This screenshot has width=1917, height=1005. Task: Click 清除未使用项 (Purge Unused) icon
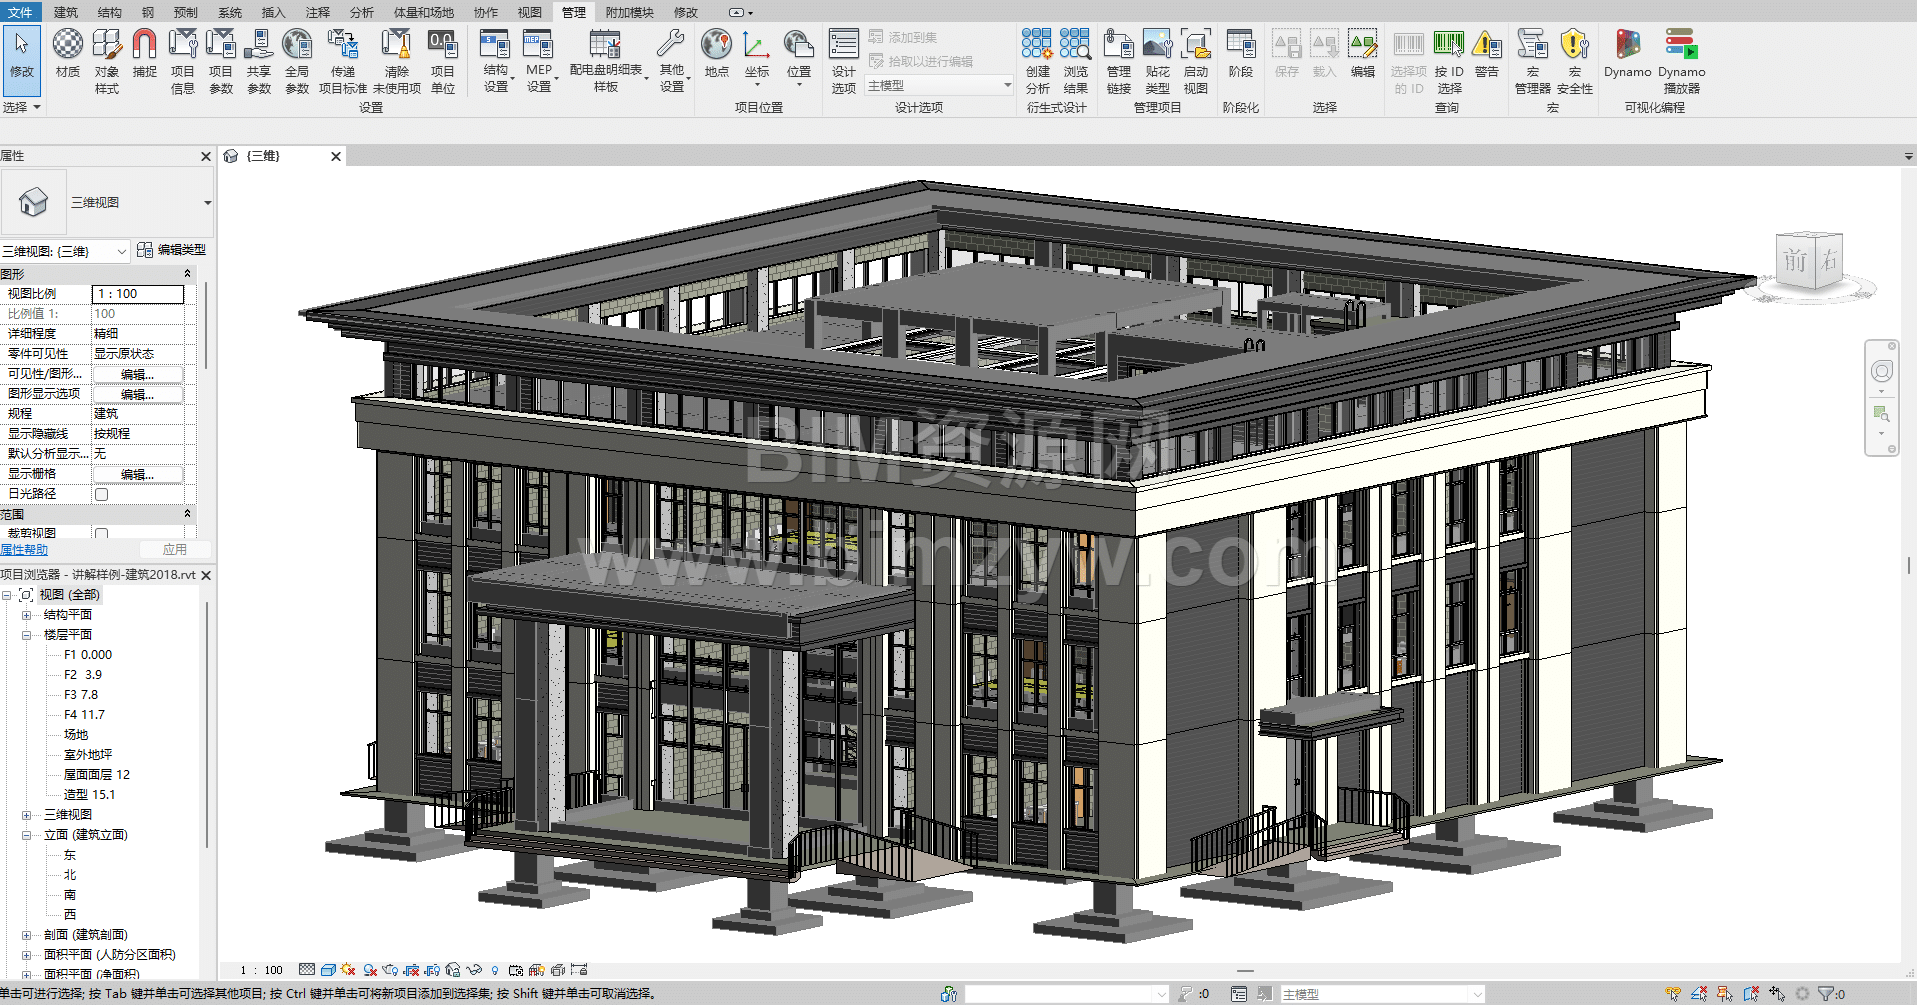[397, 46]
